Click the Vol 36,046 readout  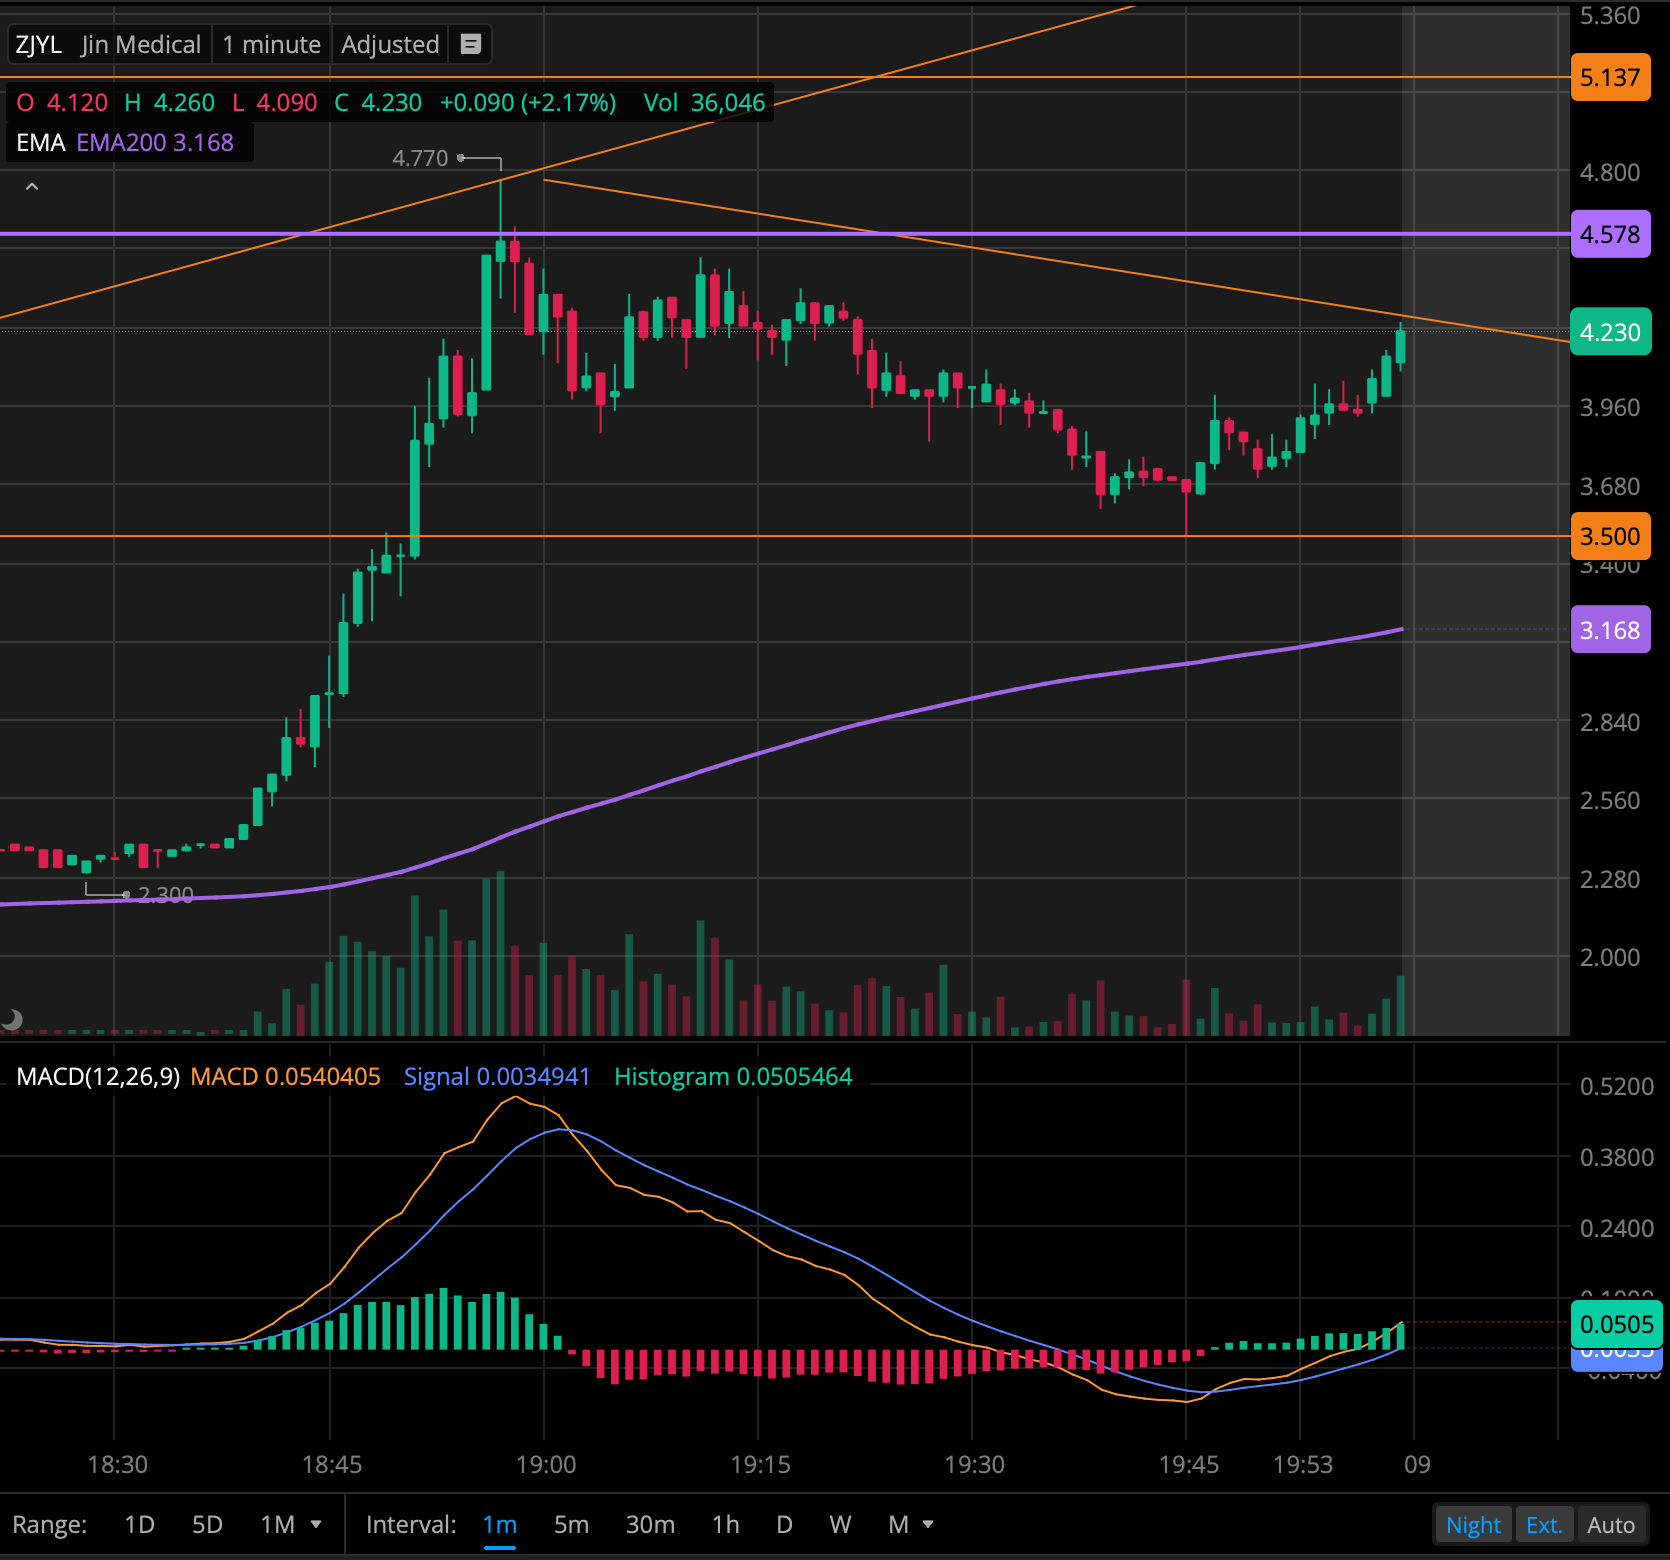(x=704, y=102)
